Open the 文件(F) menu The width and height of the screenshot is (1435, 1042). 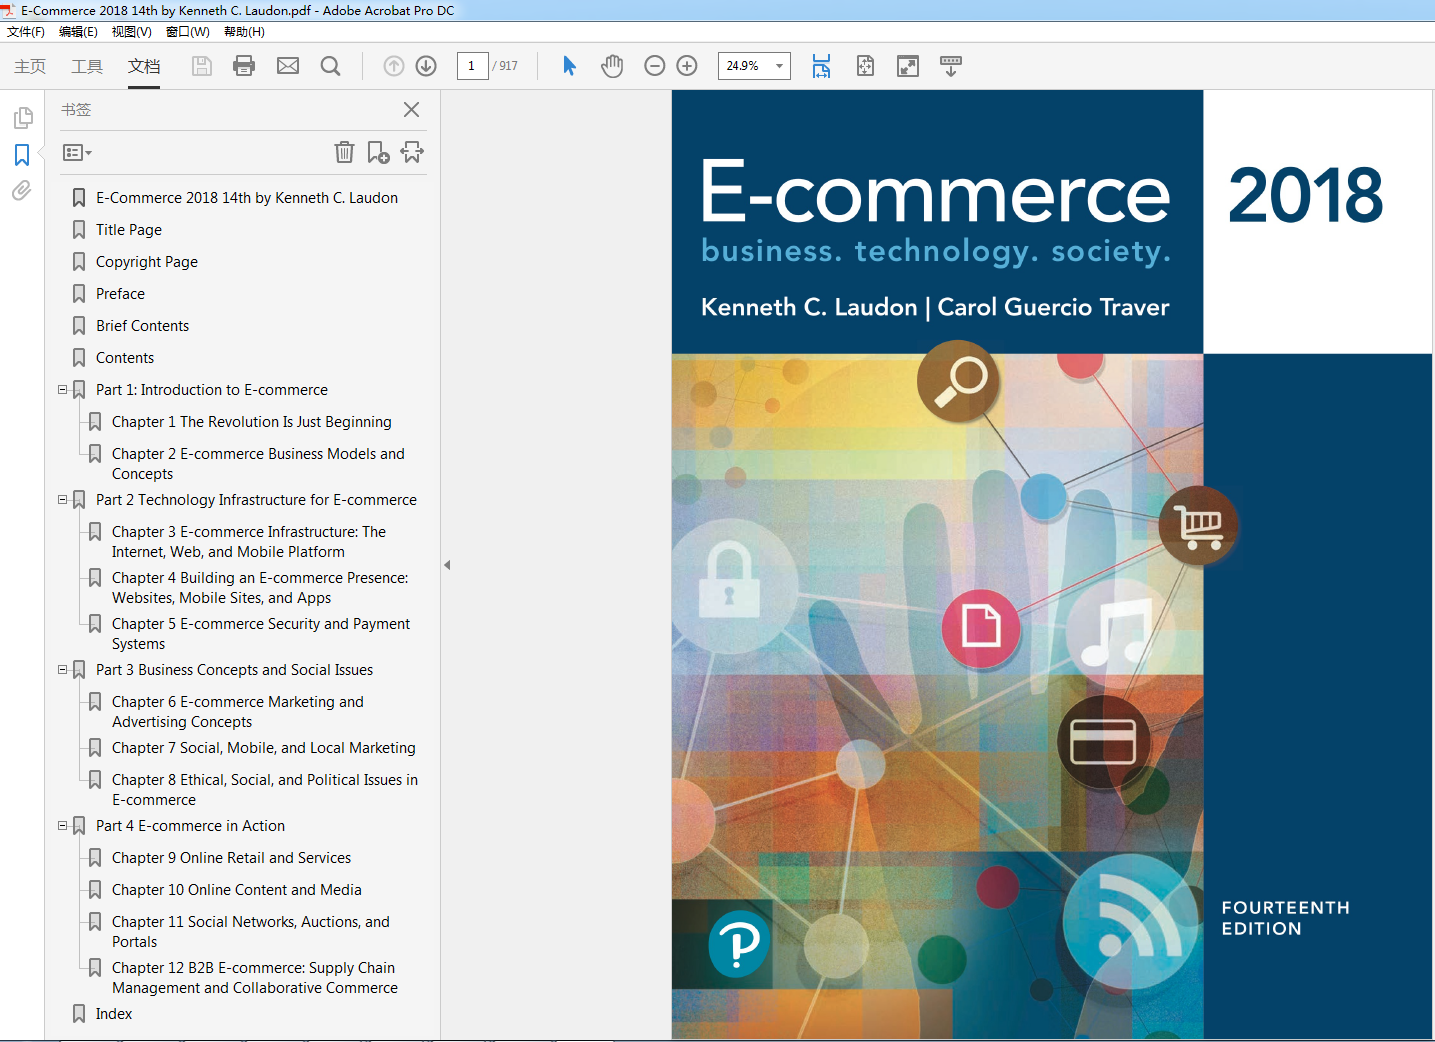(x=26, y=32)
